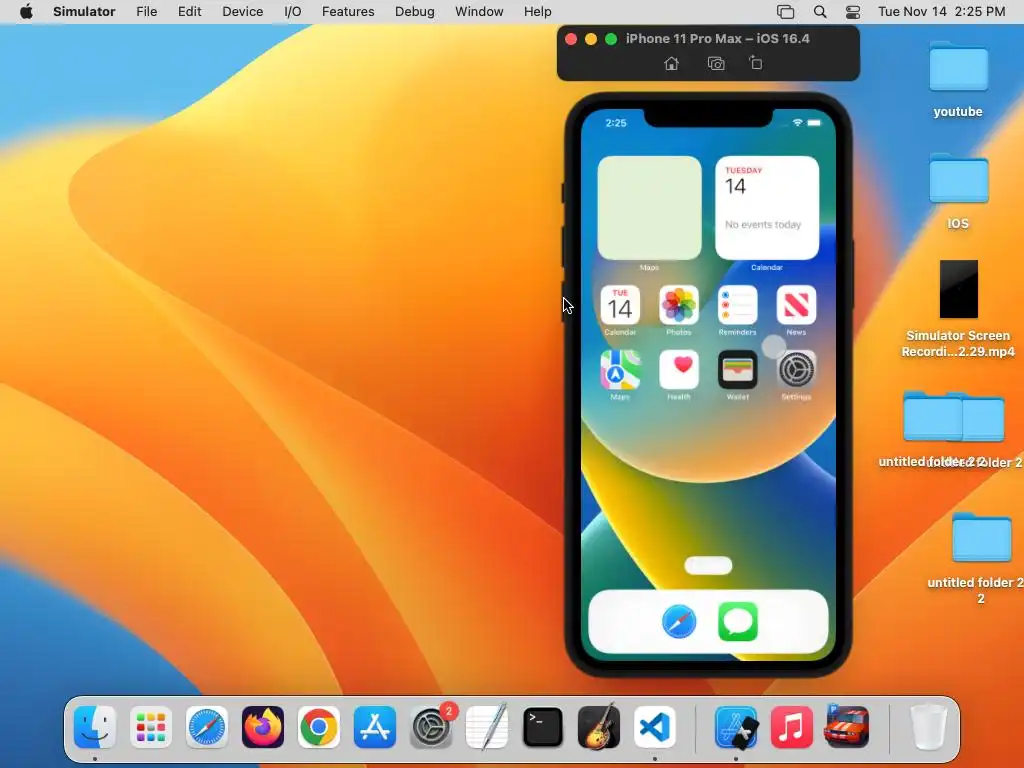The width and height of the screenshot is (1024, 768).
Task: Tap the Search pill on iPhone home screen
Action: (708, 566)
